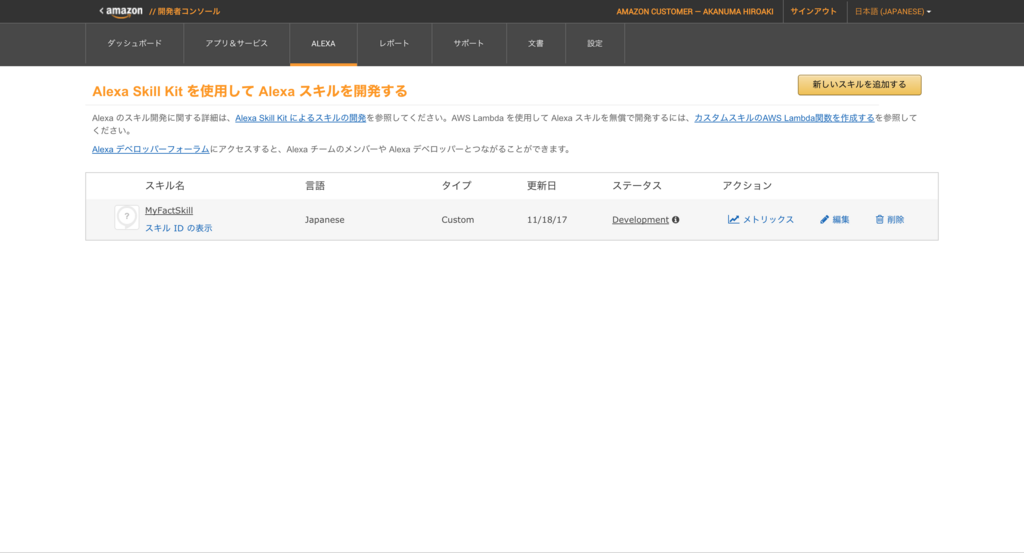Visit the Alexa デベロッパーフォーラム link
1024x553 pixels.
tap(151, 150)
